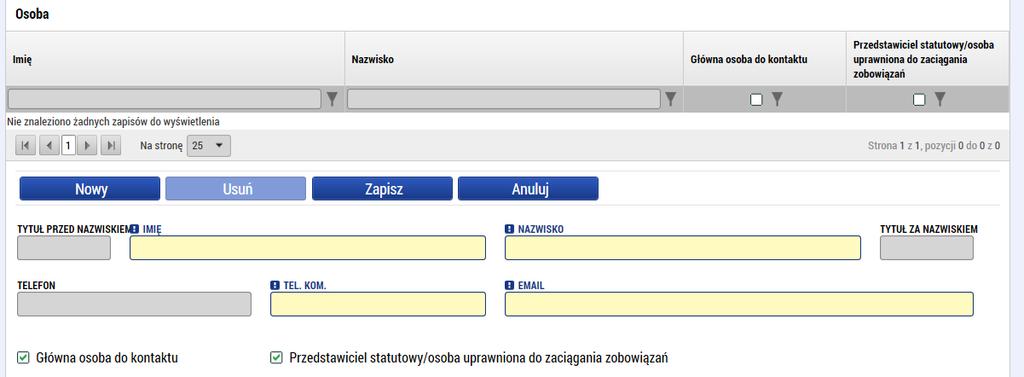Click the Nowy button
1024x377 pixels.
pos(90,189)
